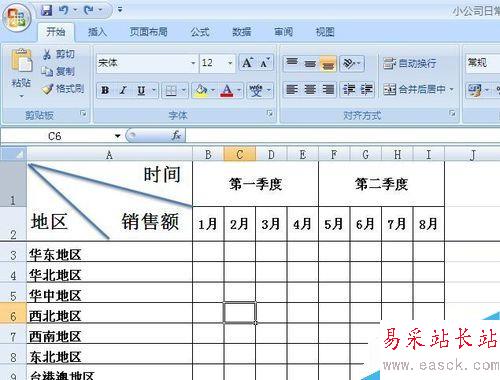Open 剪贴板 dialog launcher
Screen dimensions: 500x380
pos(83,114)
